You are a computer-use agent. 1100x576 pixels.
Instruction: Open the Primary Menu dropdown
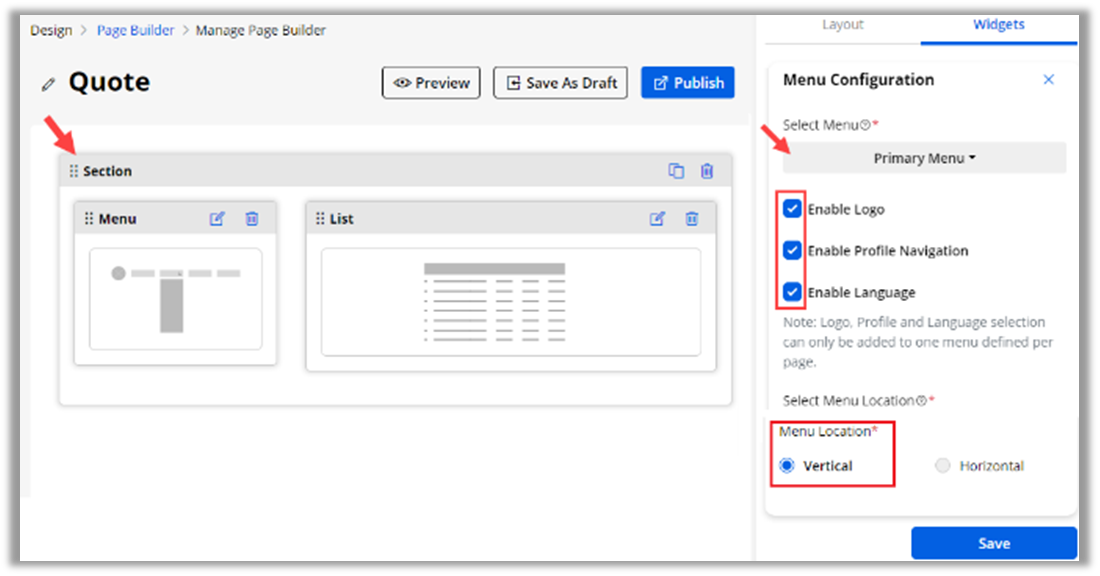pyautogui.click(x=924, y=158)
